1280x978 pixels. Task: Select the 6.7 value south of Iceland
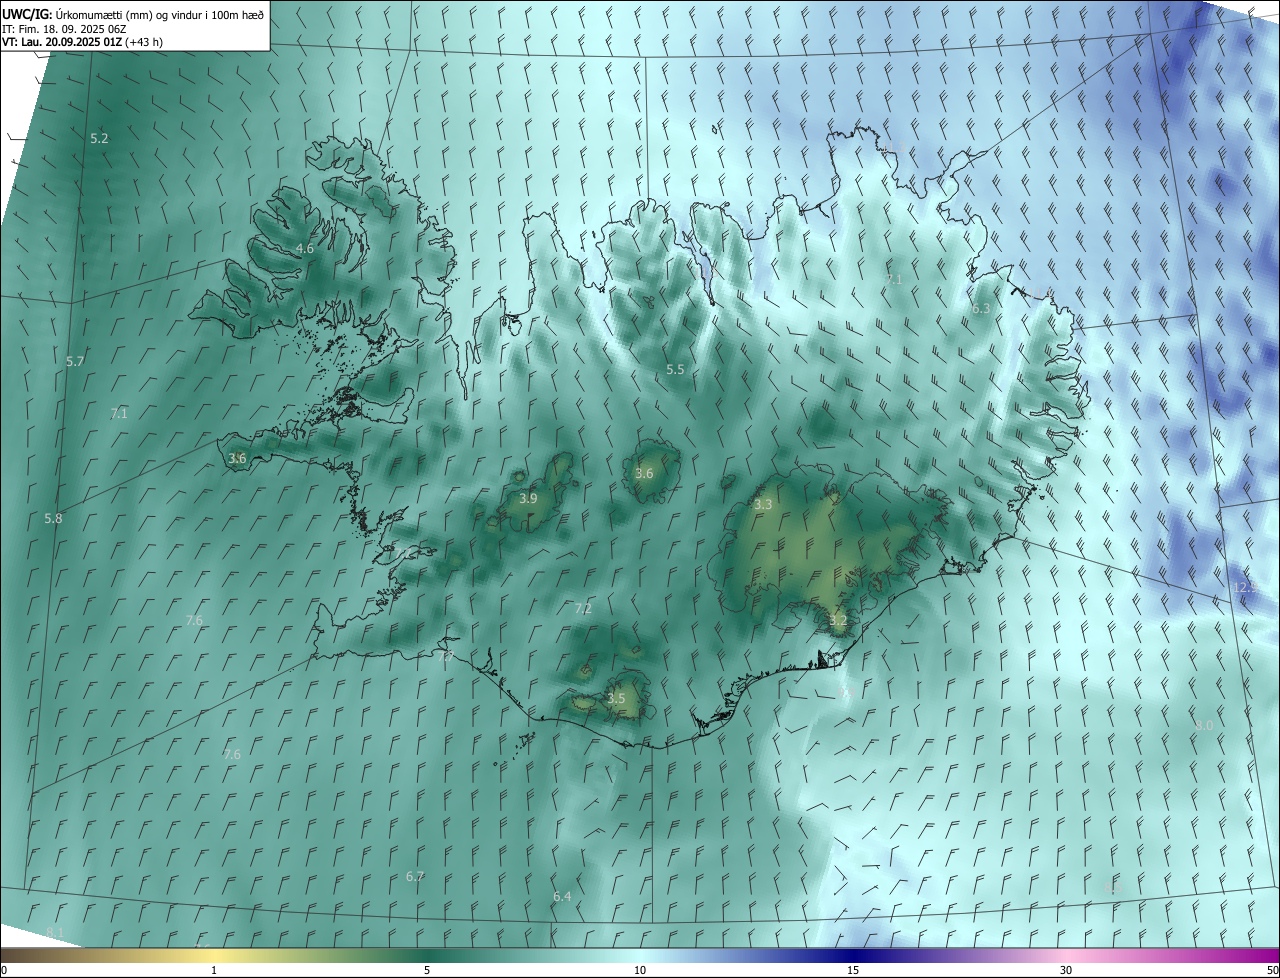(415, 876)
